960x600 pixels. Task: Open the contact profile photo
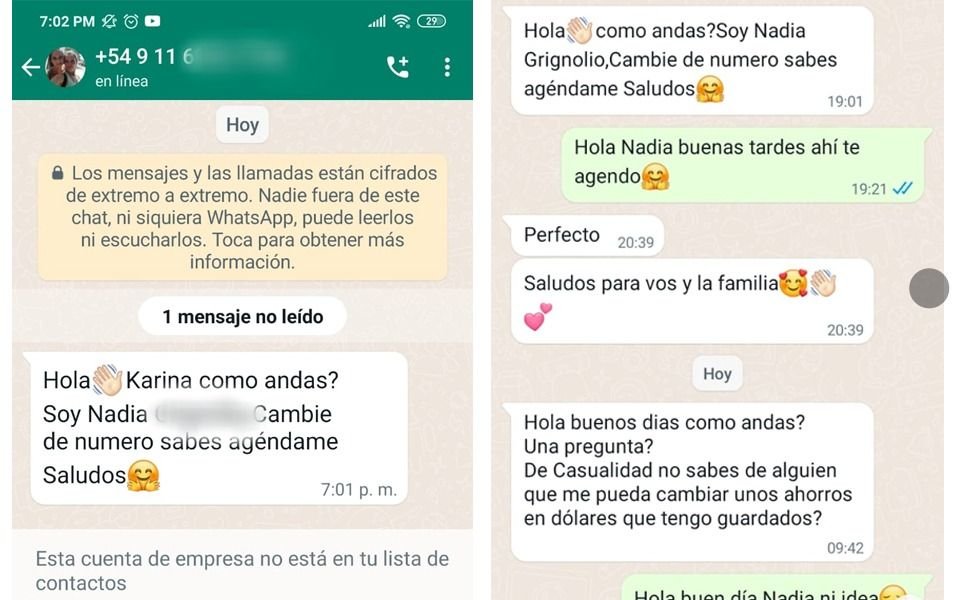[66, 67]
